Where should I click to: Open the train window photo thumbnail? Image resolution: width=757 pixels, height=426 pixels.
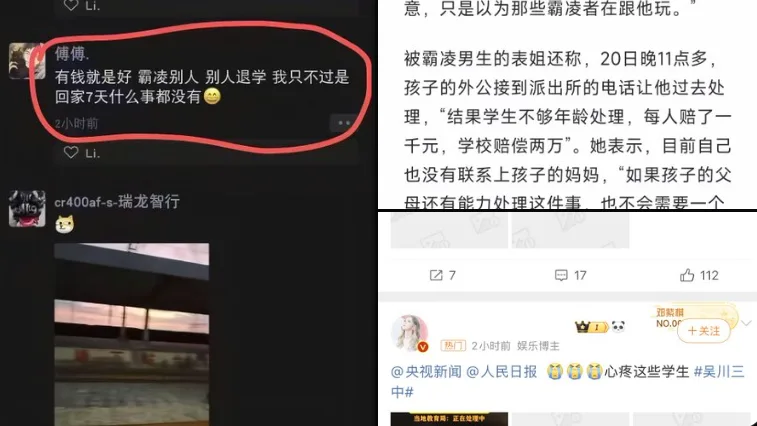[132, 334]
